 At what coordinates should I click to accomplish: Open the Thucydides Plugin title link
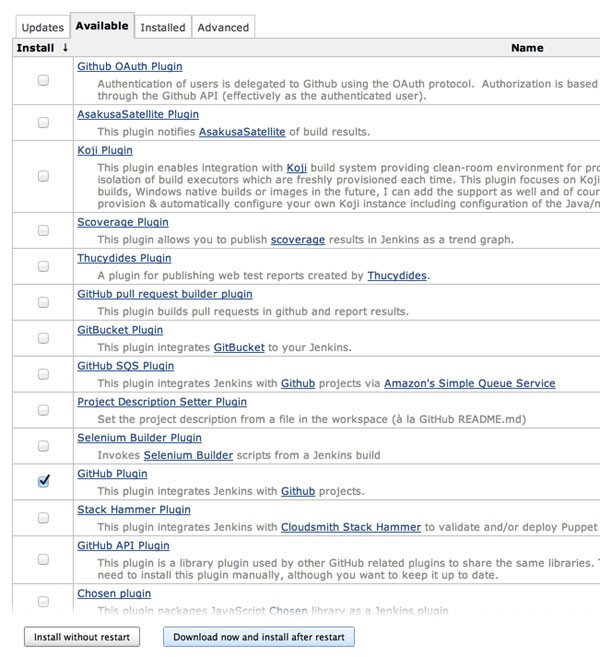click(x=124, y=258)
